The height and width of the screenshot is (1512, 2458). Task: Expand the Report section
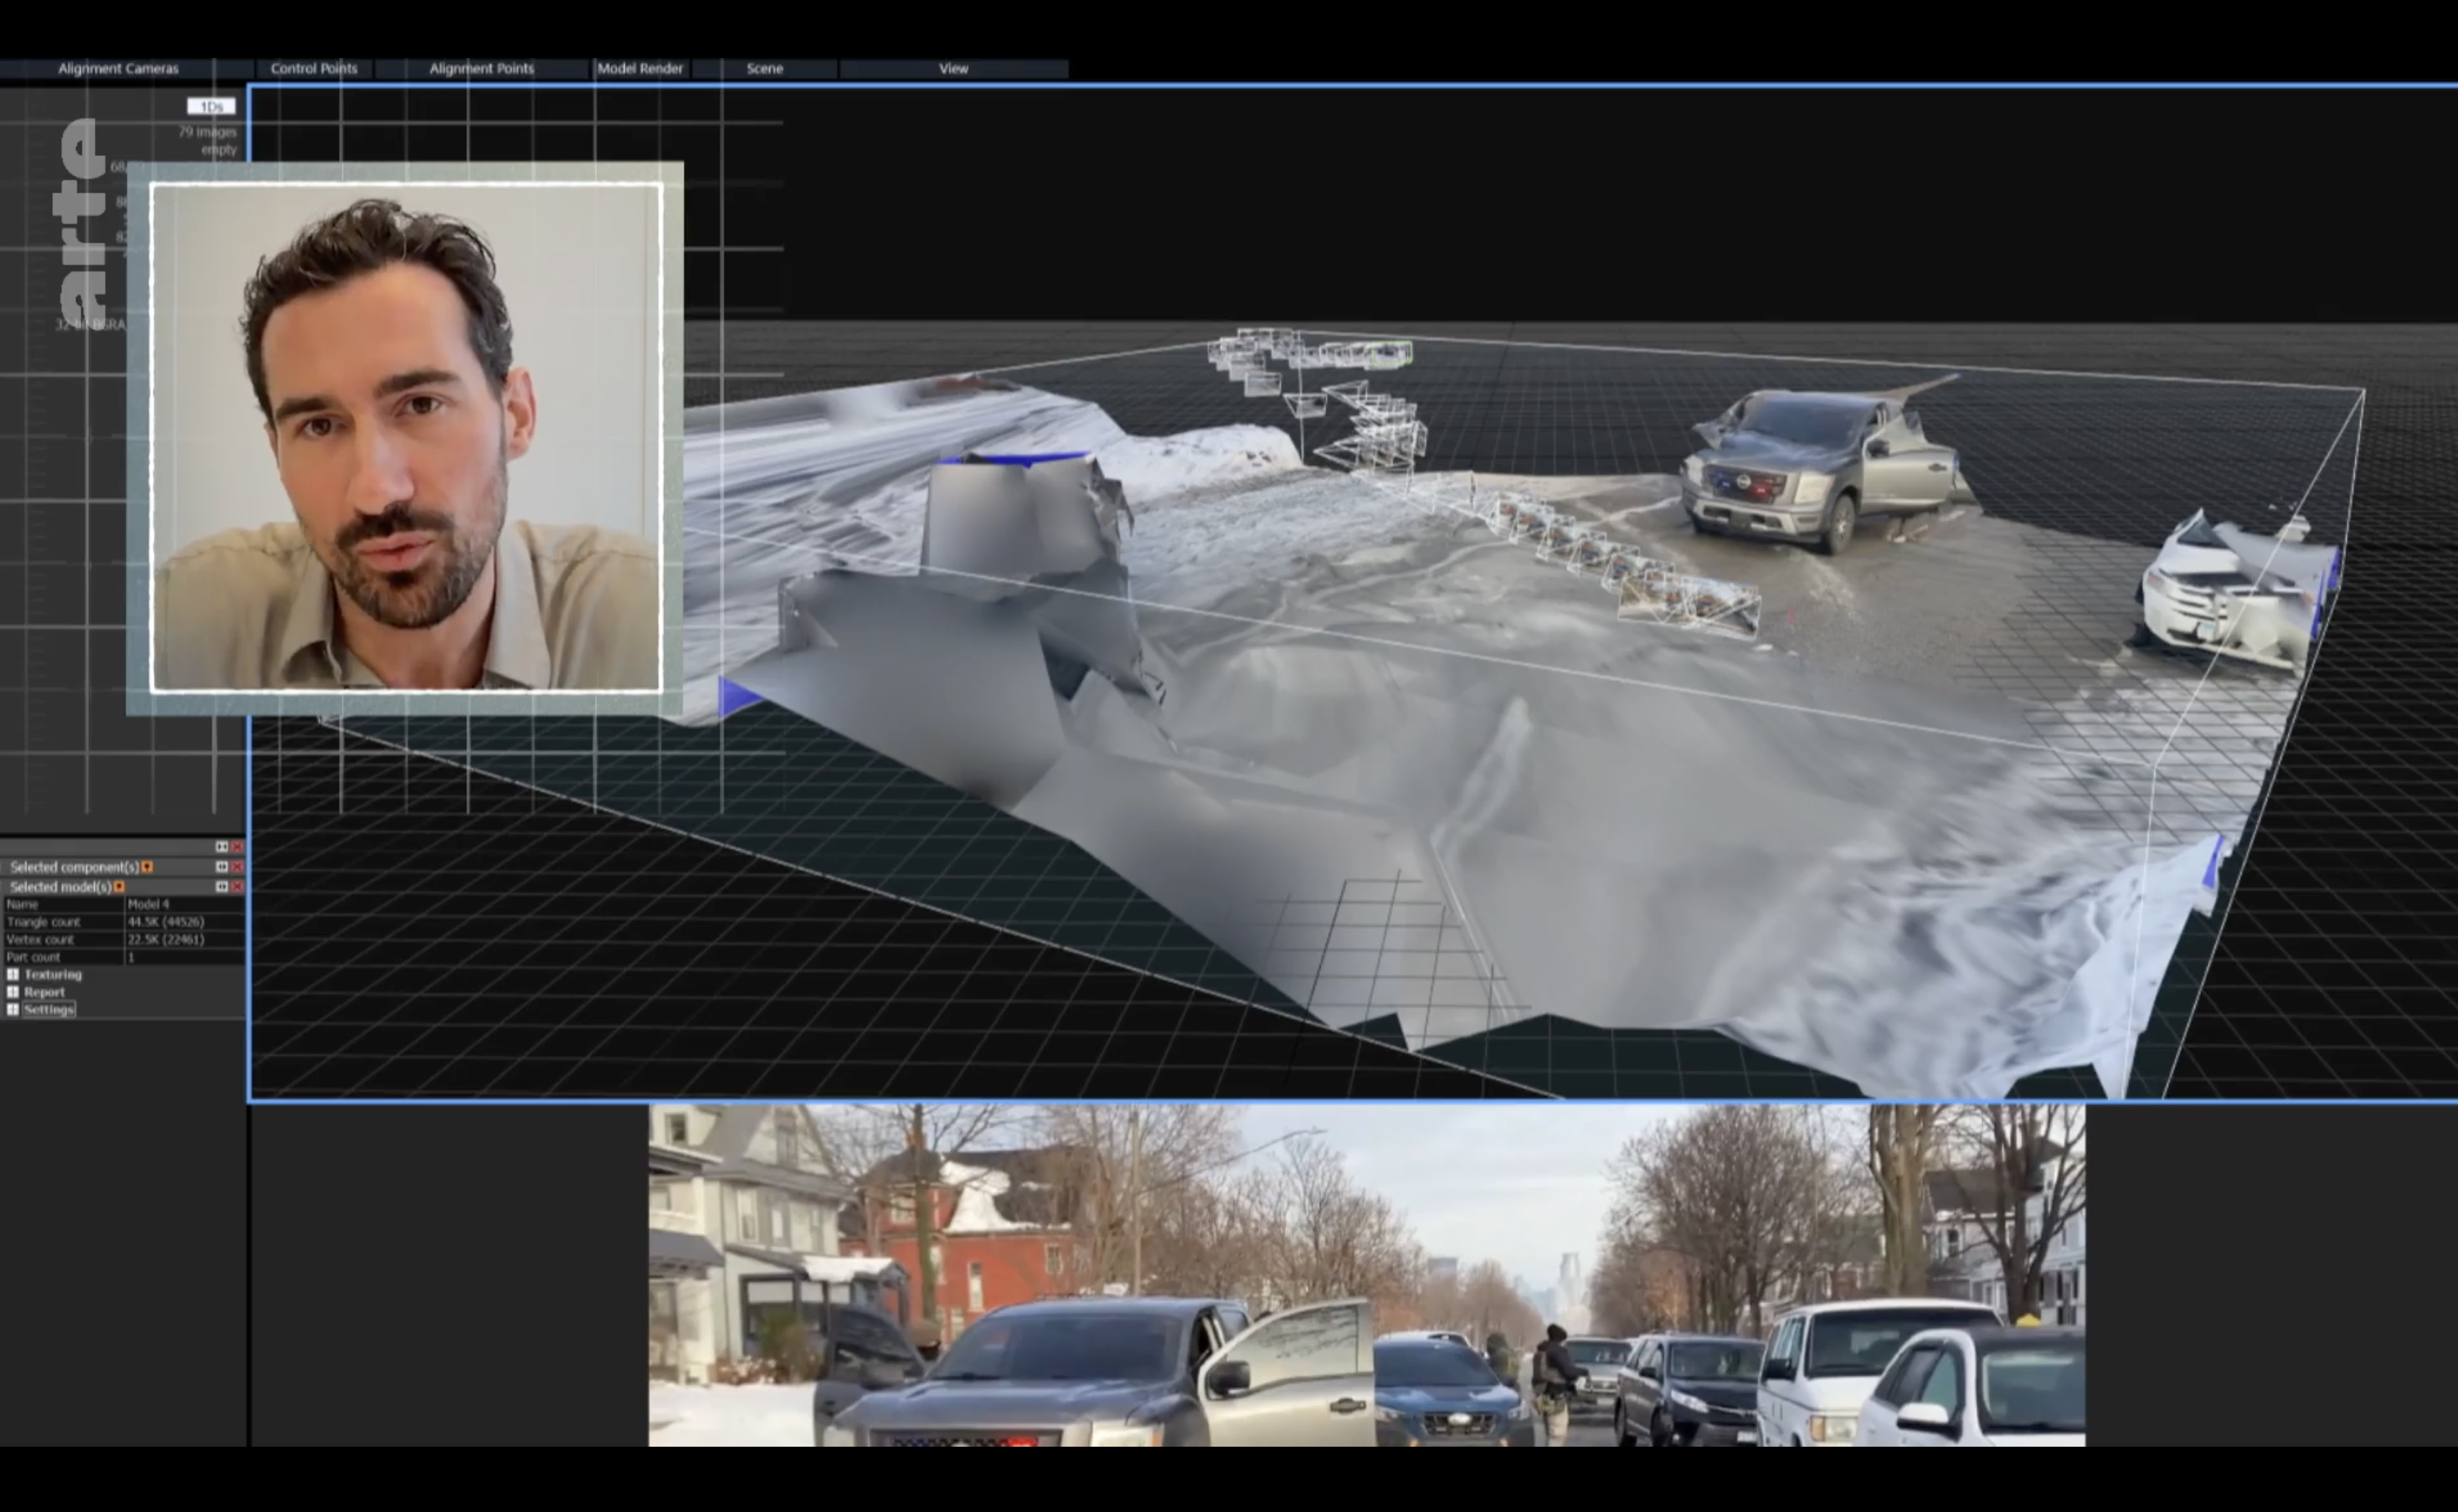tap(13, 992)
